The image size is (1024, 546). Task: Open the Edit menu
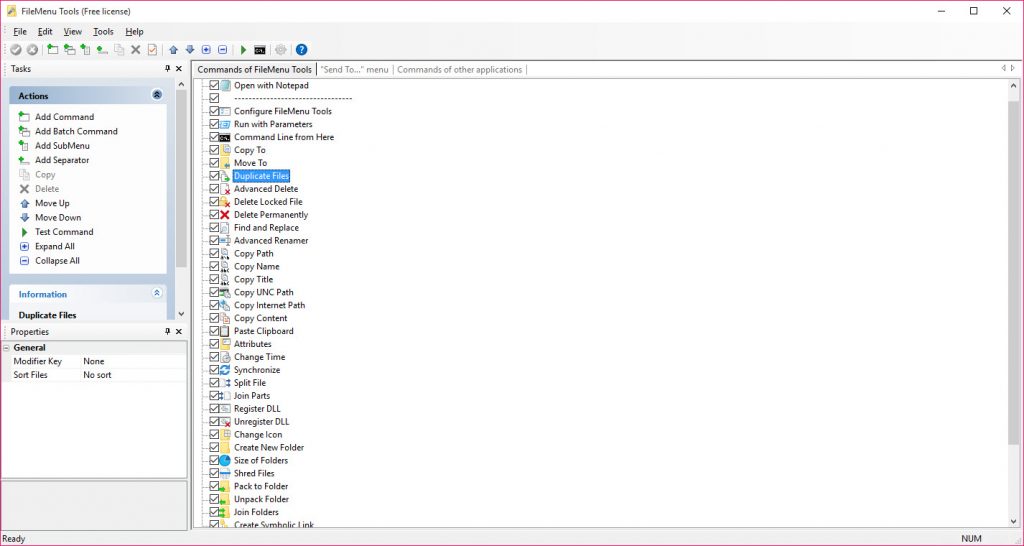(x=45, y=31)
